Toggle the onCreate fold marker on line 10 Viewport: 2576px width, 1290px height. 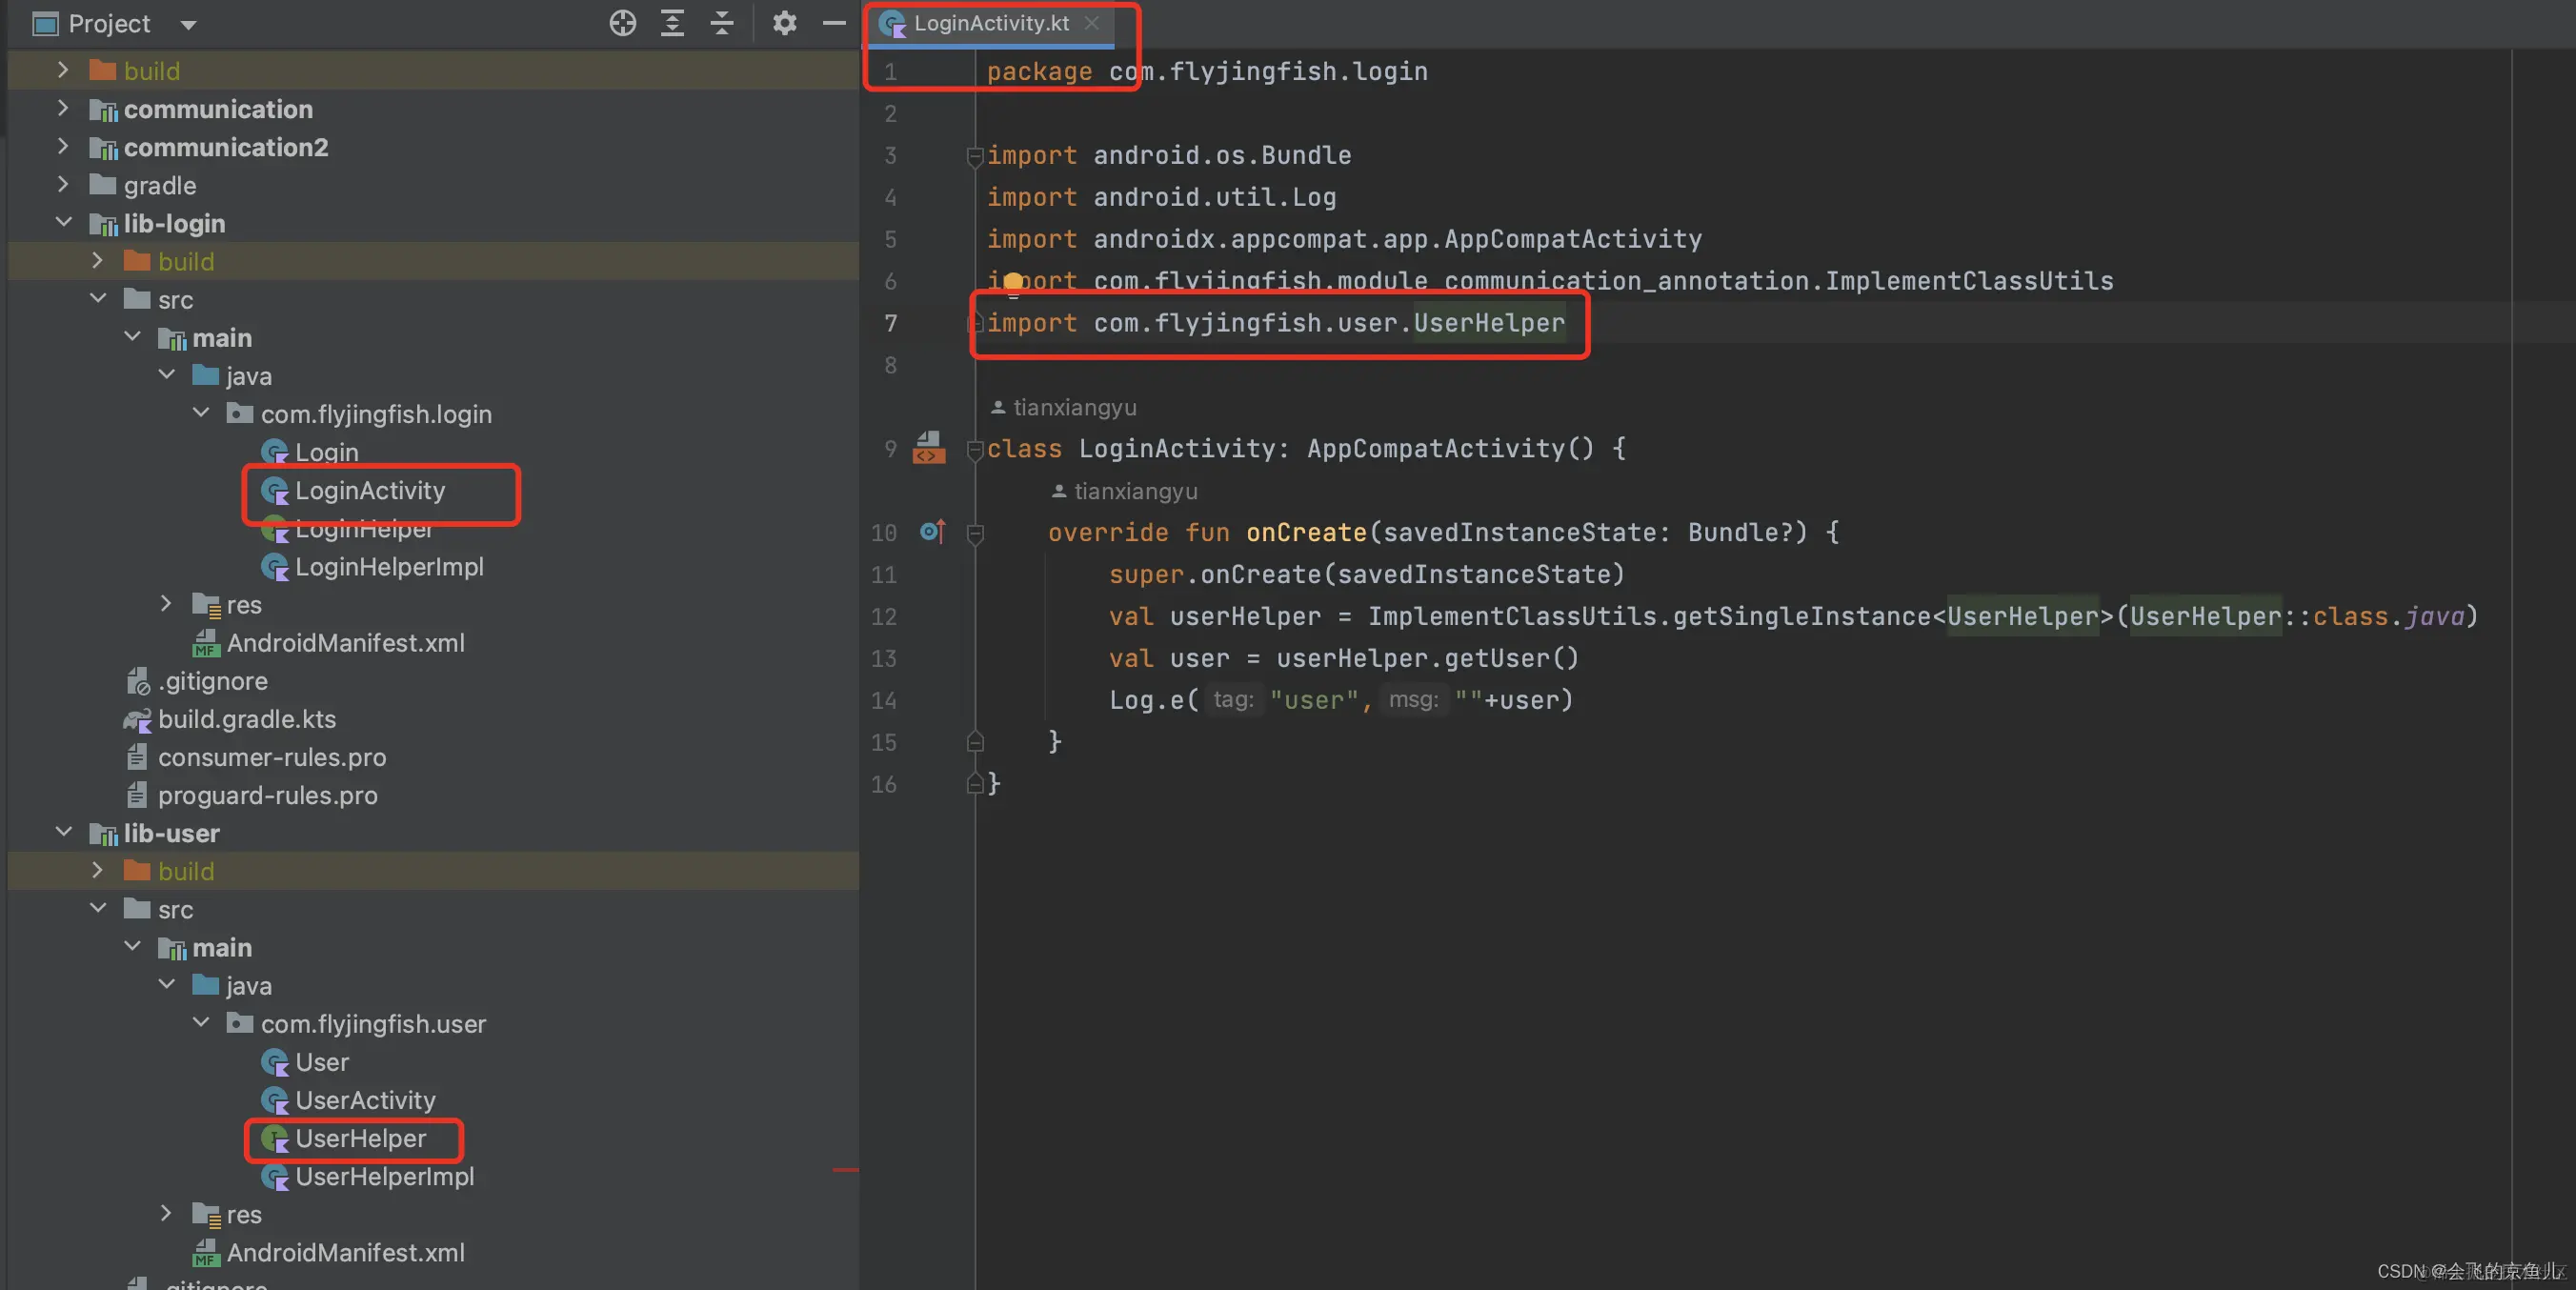pyautogui.click(x=975, y=534)
